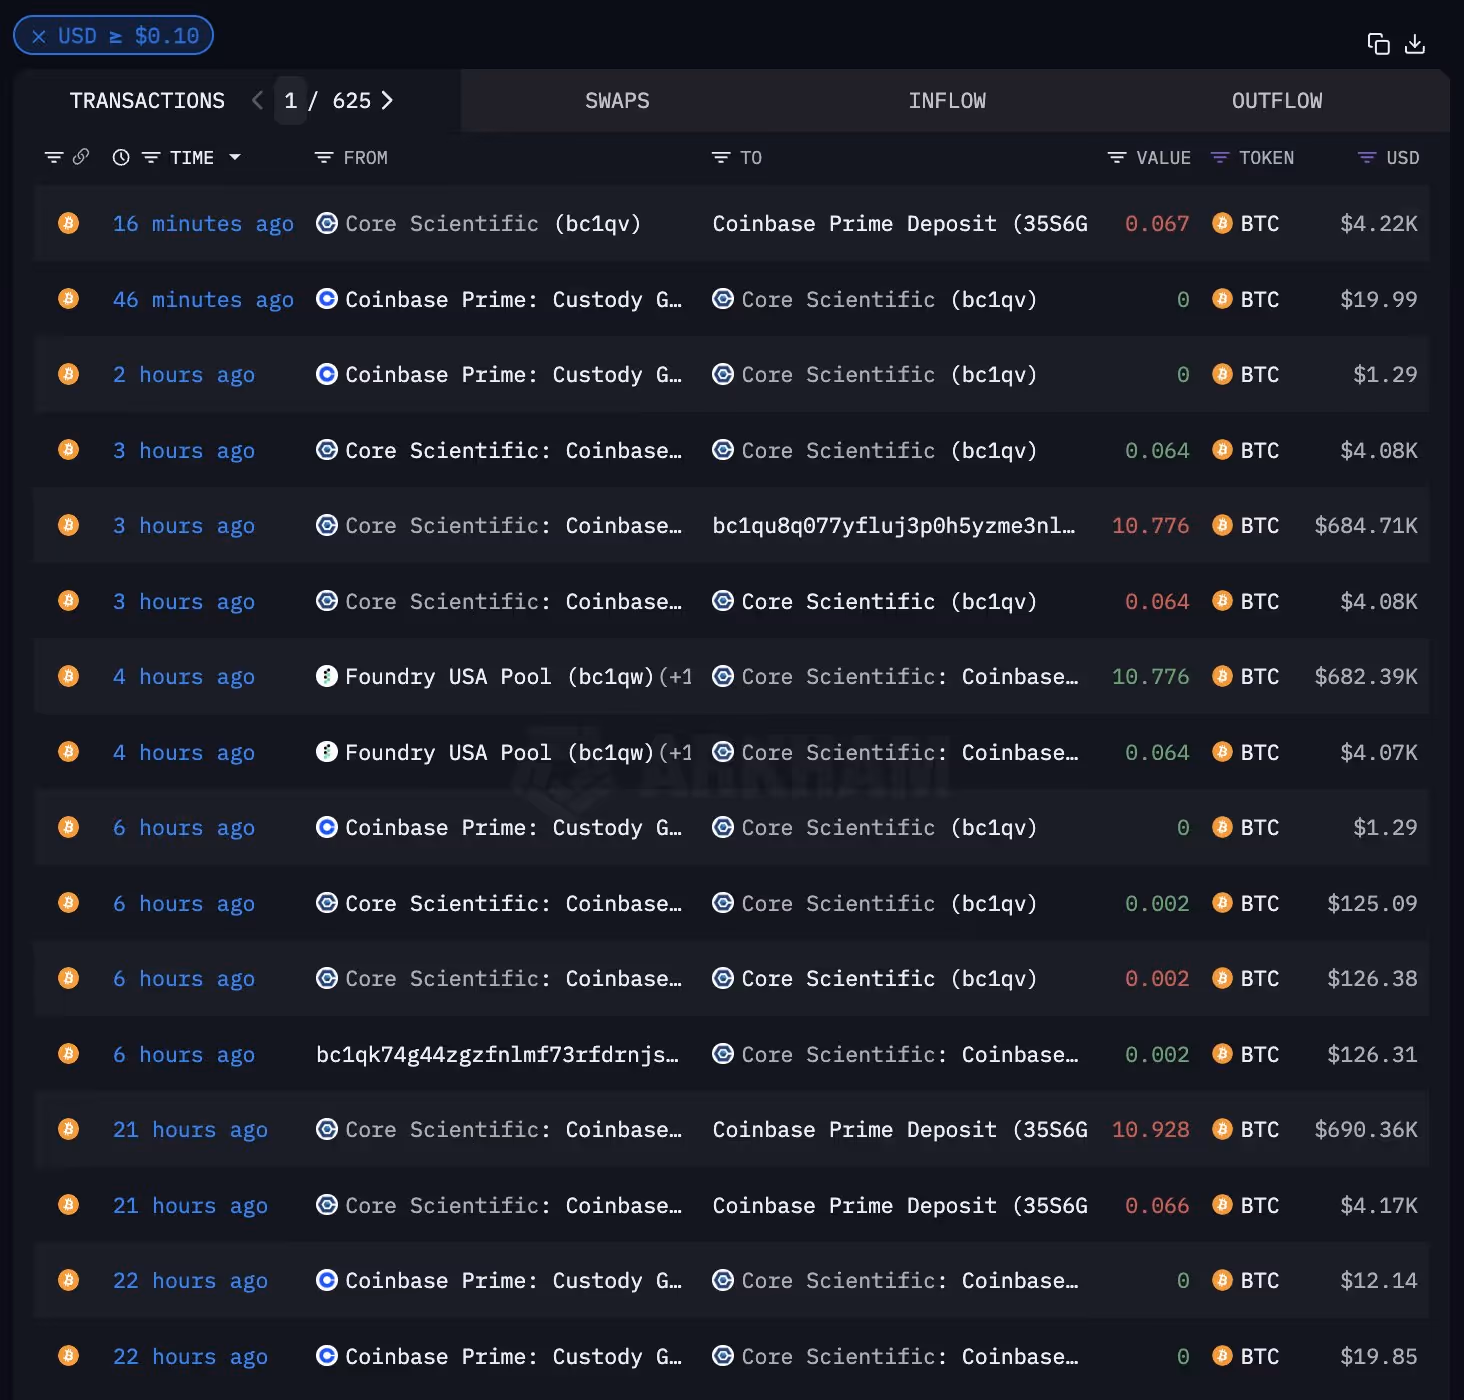
Task: Click Foundry USA Pool icon in $682.39K row
Action: tap(327, 676)
